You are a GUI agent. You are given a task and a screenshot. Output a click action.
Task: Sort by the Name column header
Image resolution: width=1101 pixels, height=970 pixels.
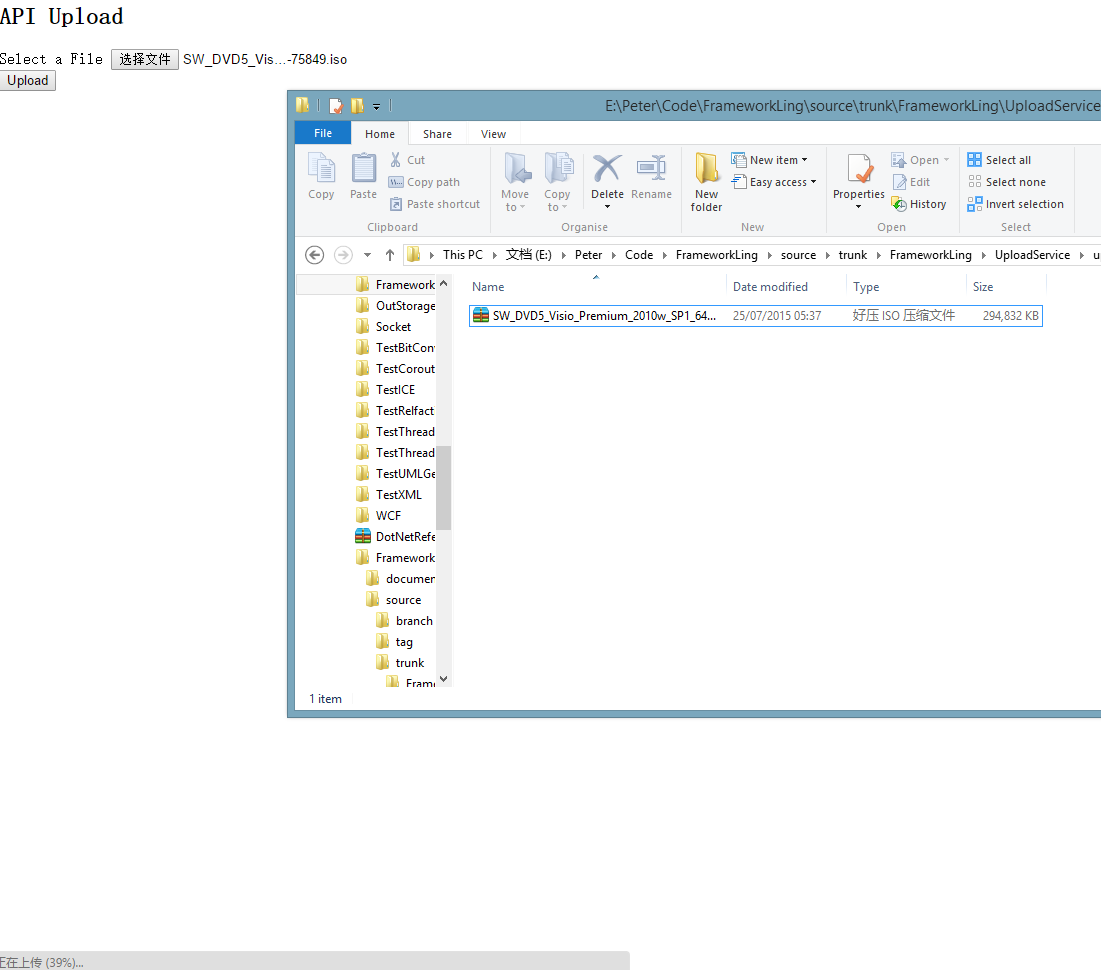[x=595, y=287]
